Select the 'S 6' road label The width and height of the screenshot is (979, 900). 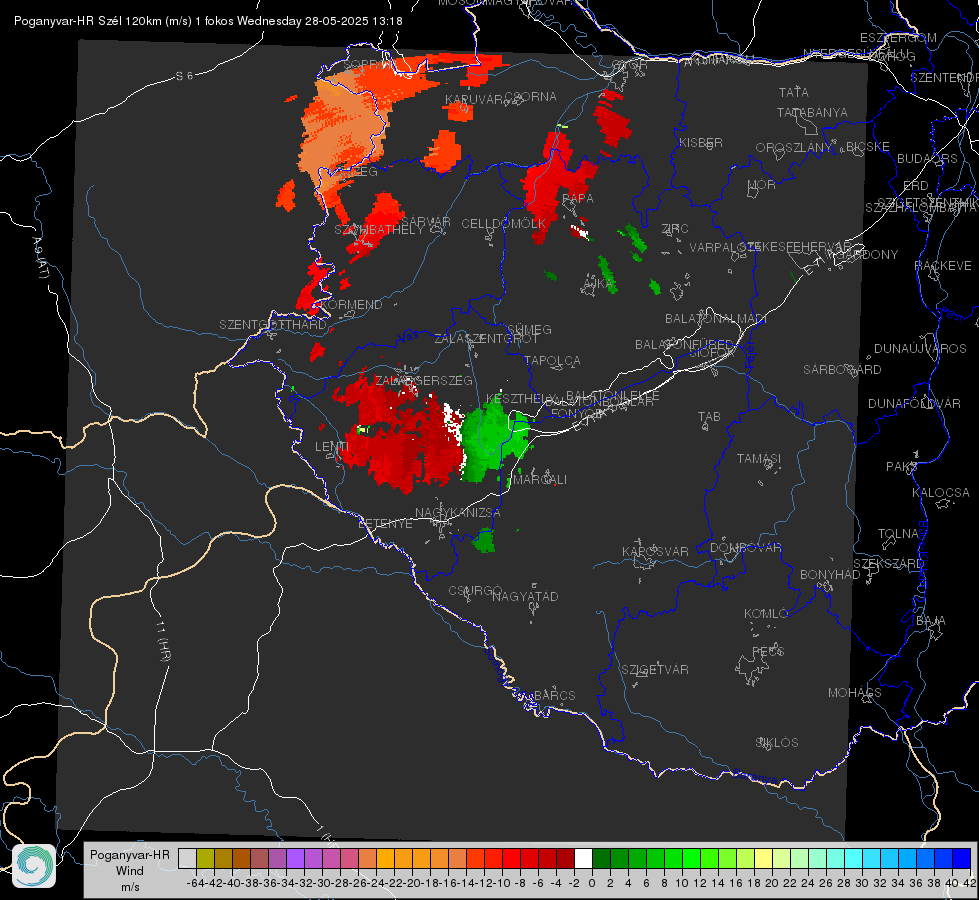(184, 76)
